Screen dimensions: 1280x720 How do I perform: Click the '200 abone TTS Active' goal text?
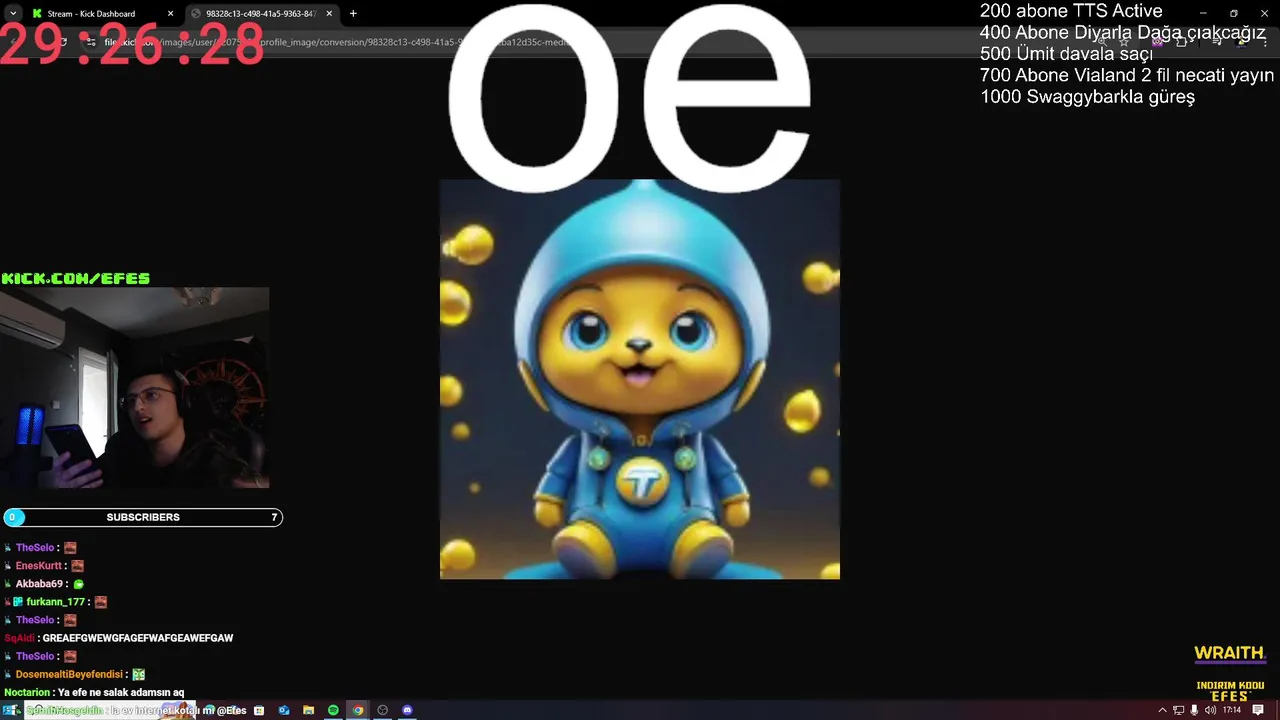click(1071, 11)
